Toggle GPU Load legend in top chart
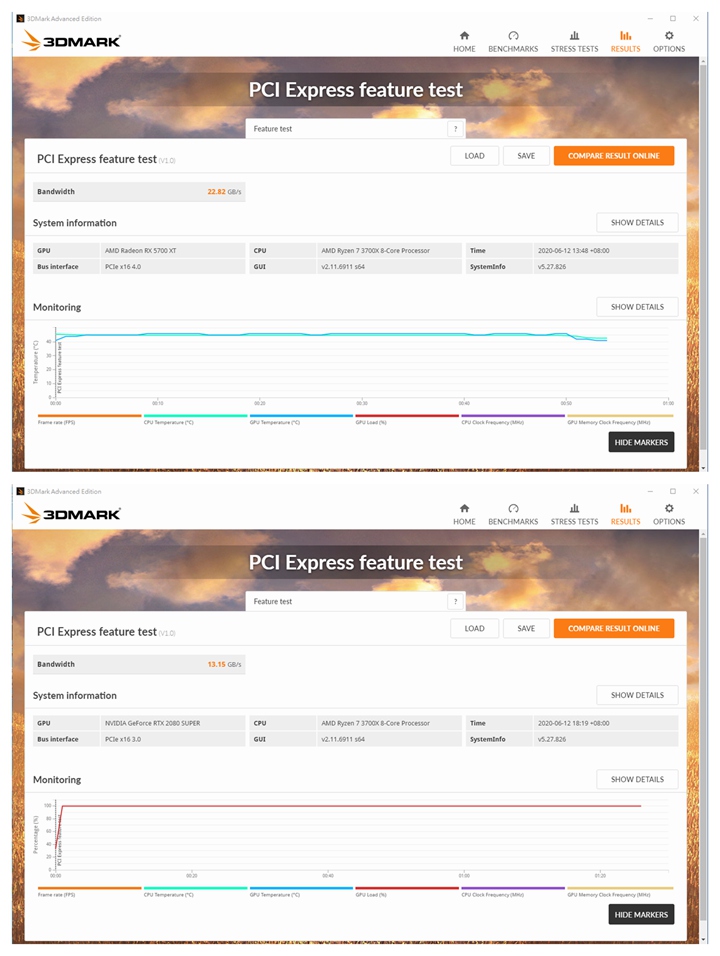This screenshot has width=720, height=956. tap(407, 419)
